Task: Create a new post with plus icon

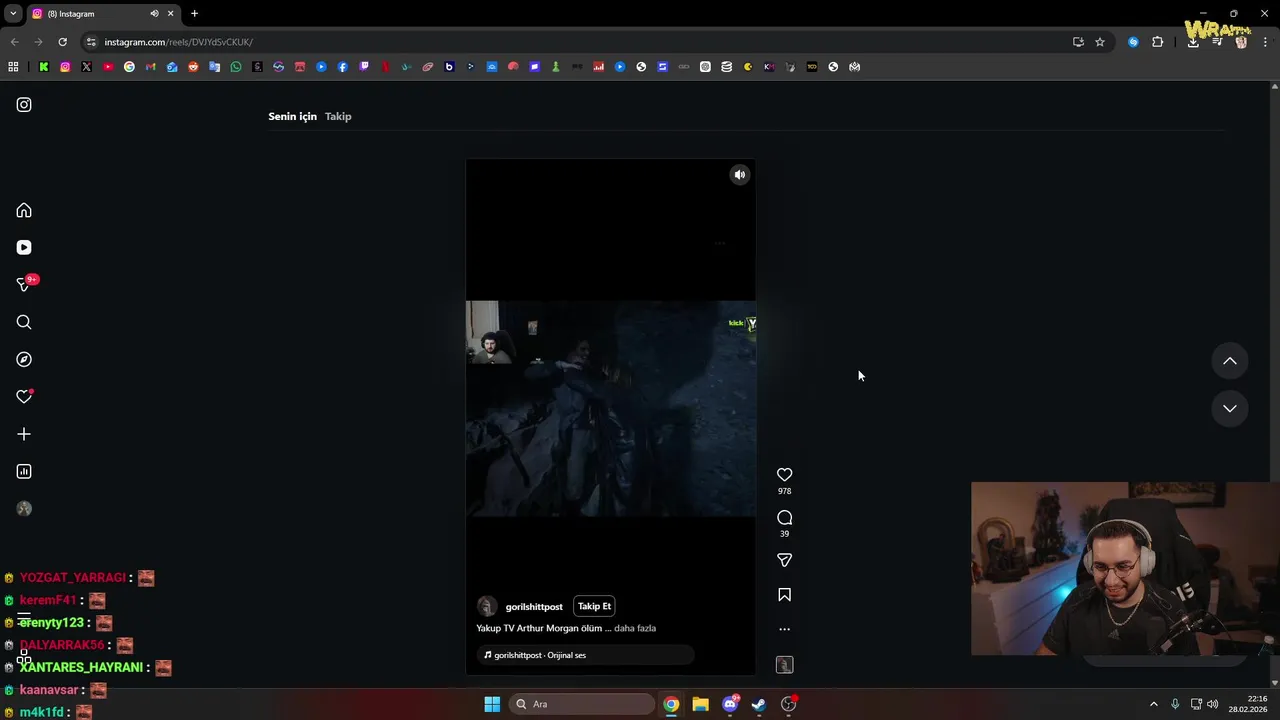Action: click(24, 434)
